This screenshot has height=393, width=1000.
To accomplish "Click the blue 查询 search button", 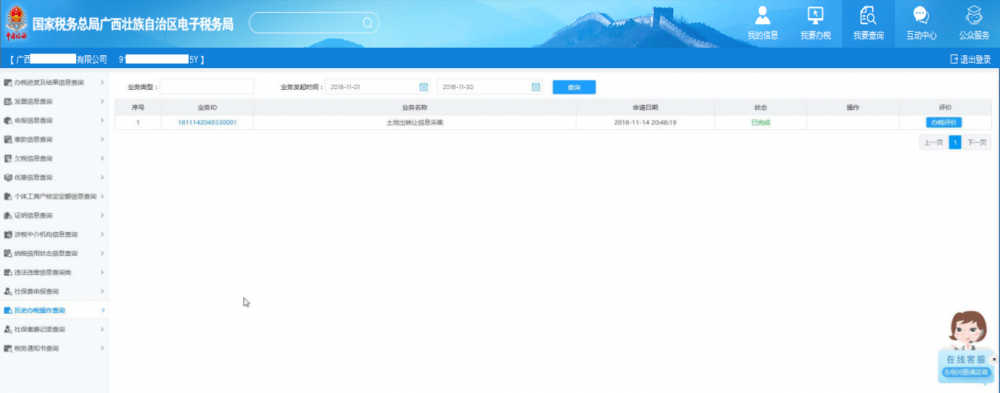I will click(x=574, y=87).
